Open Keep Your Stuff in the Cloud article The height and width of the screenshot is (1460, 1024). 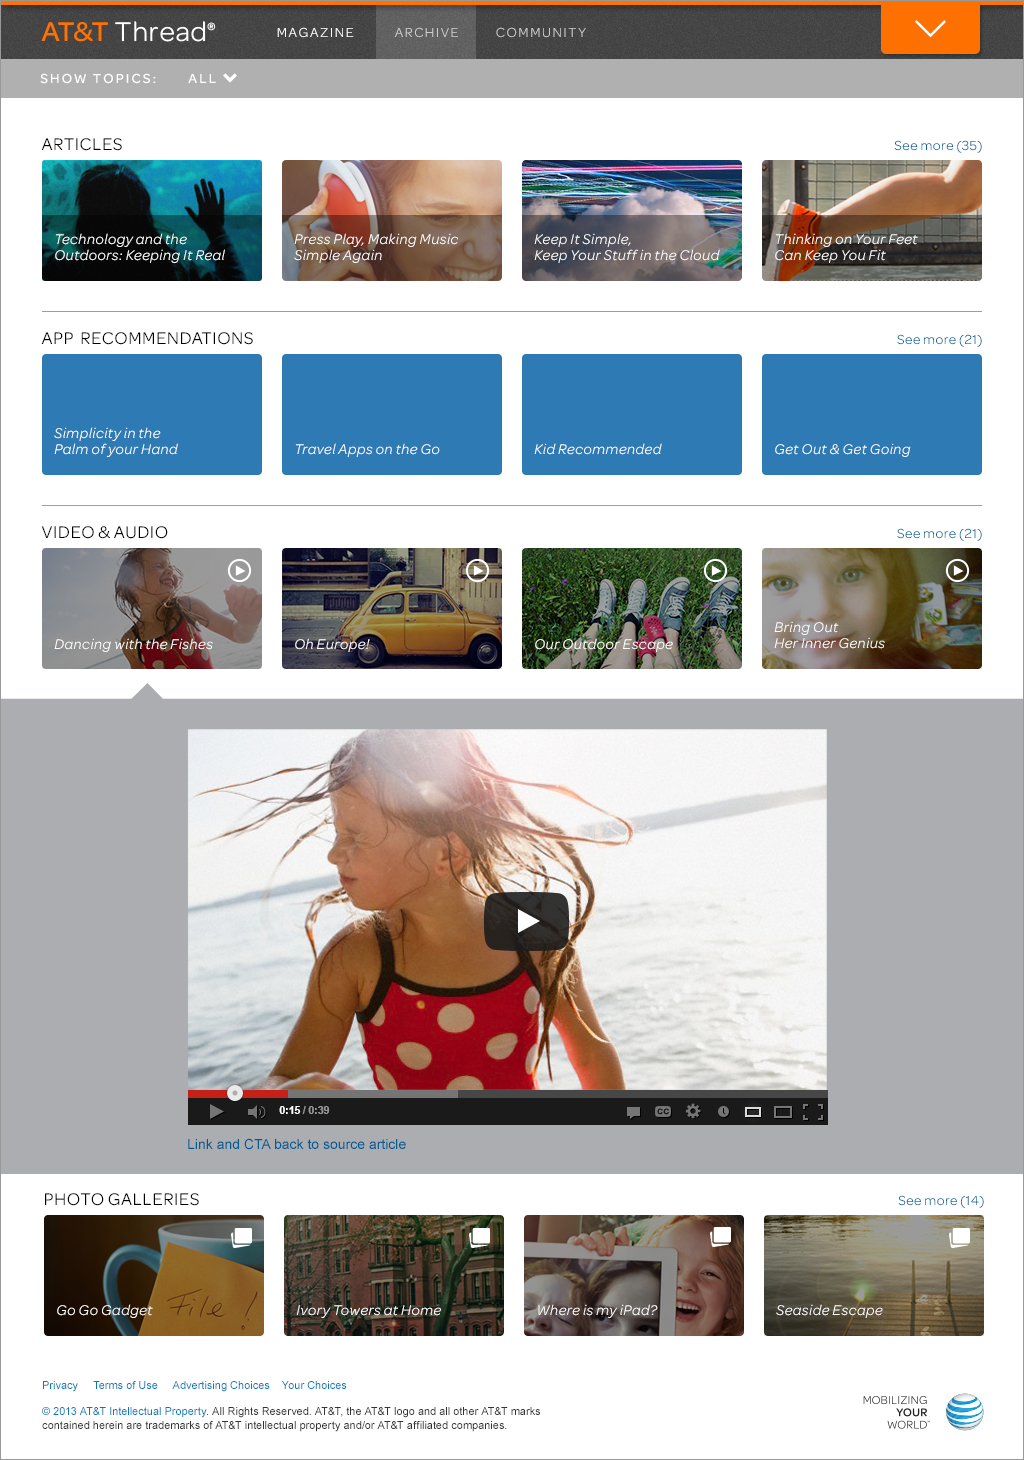(632, 220)
